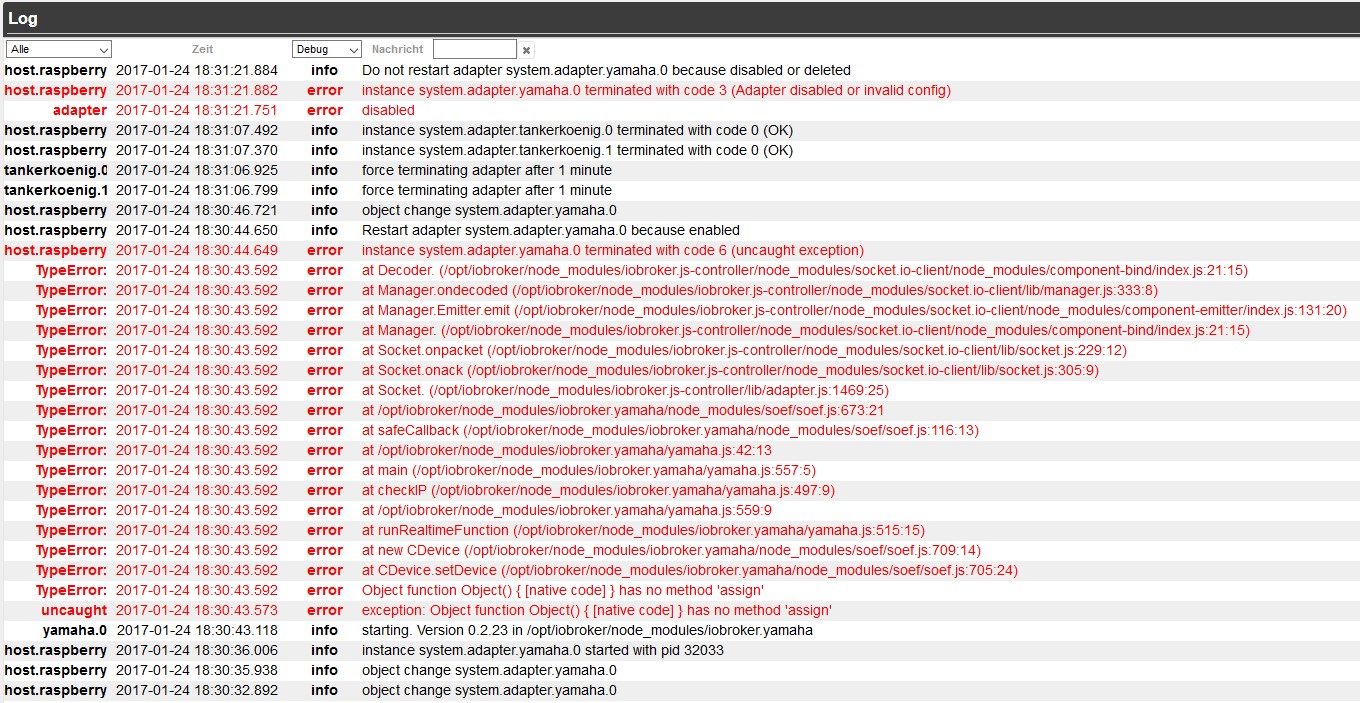This screenshot has height=703, width=1360.
Task: Select stack line 'at Socket.onack' socket.js:305:9
Action: pos(730,371)
